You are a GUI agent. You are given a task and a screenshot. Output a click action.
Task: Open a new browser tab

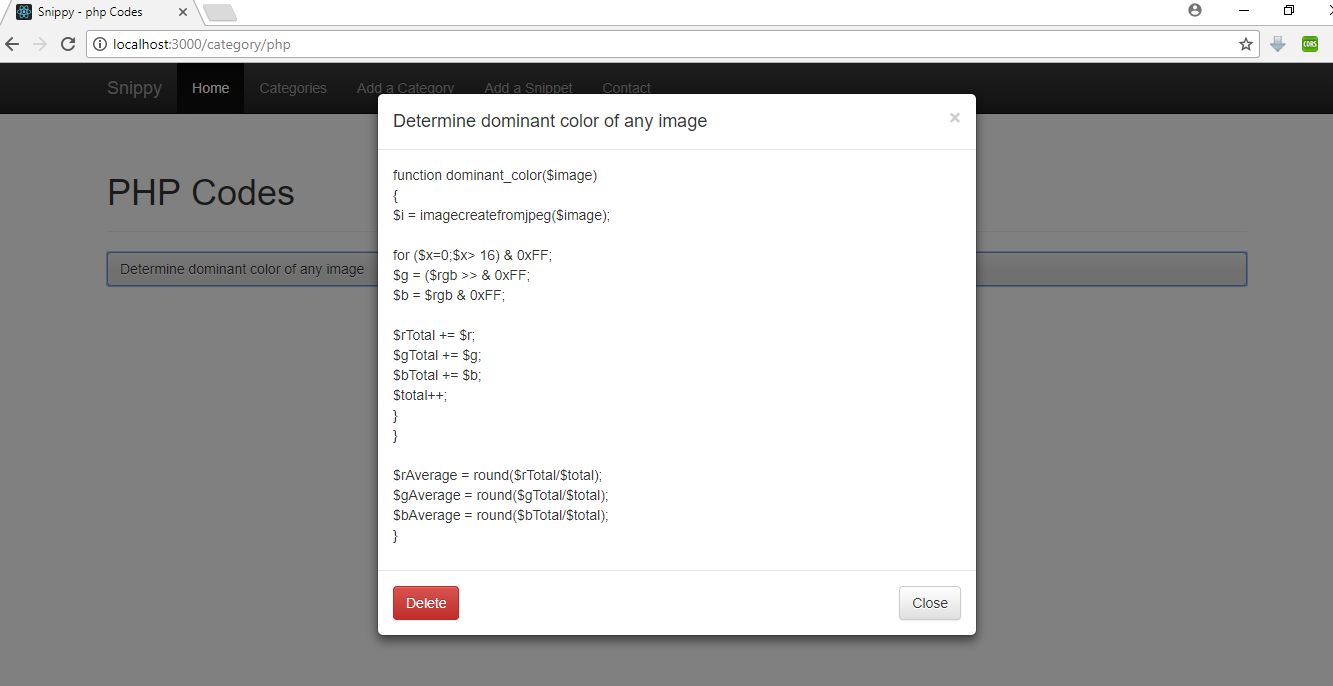click(219, 12)
